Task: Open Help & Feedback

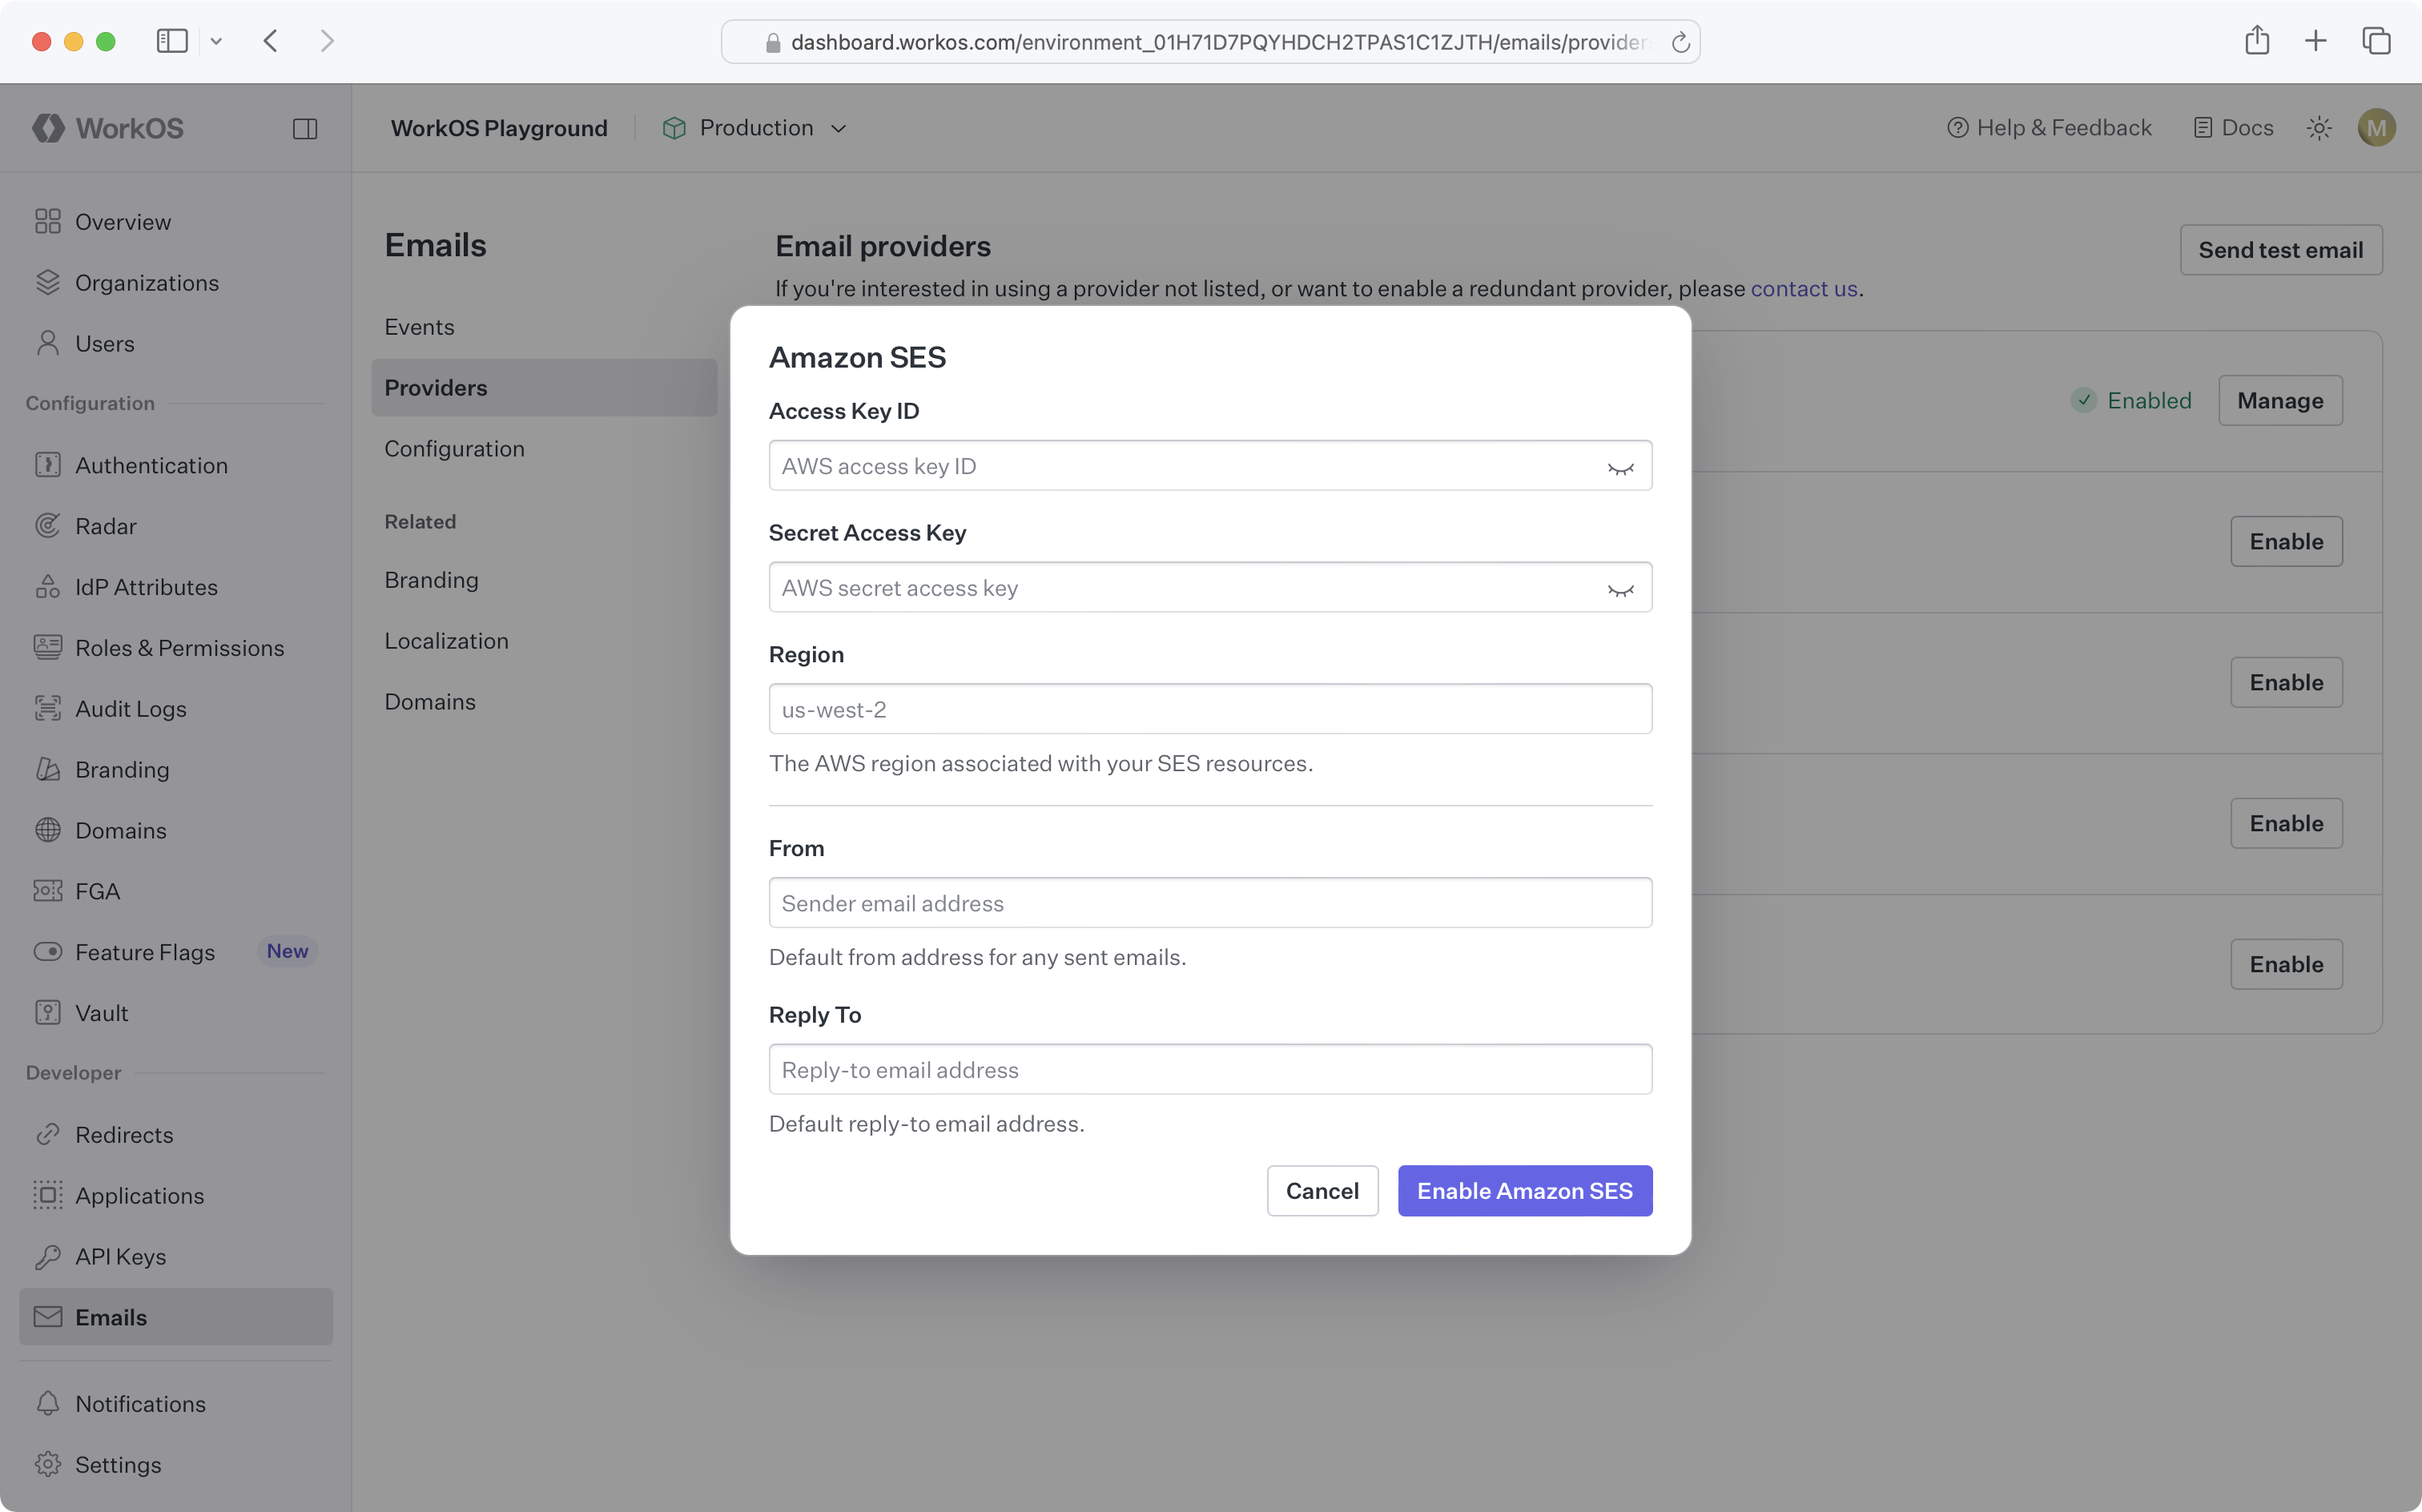Action: [2049, 128]
